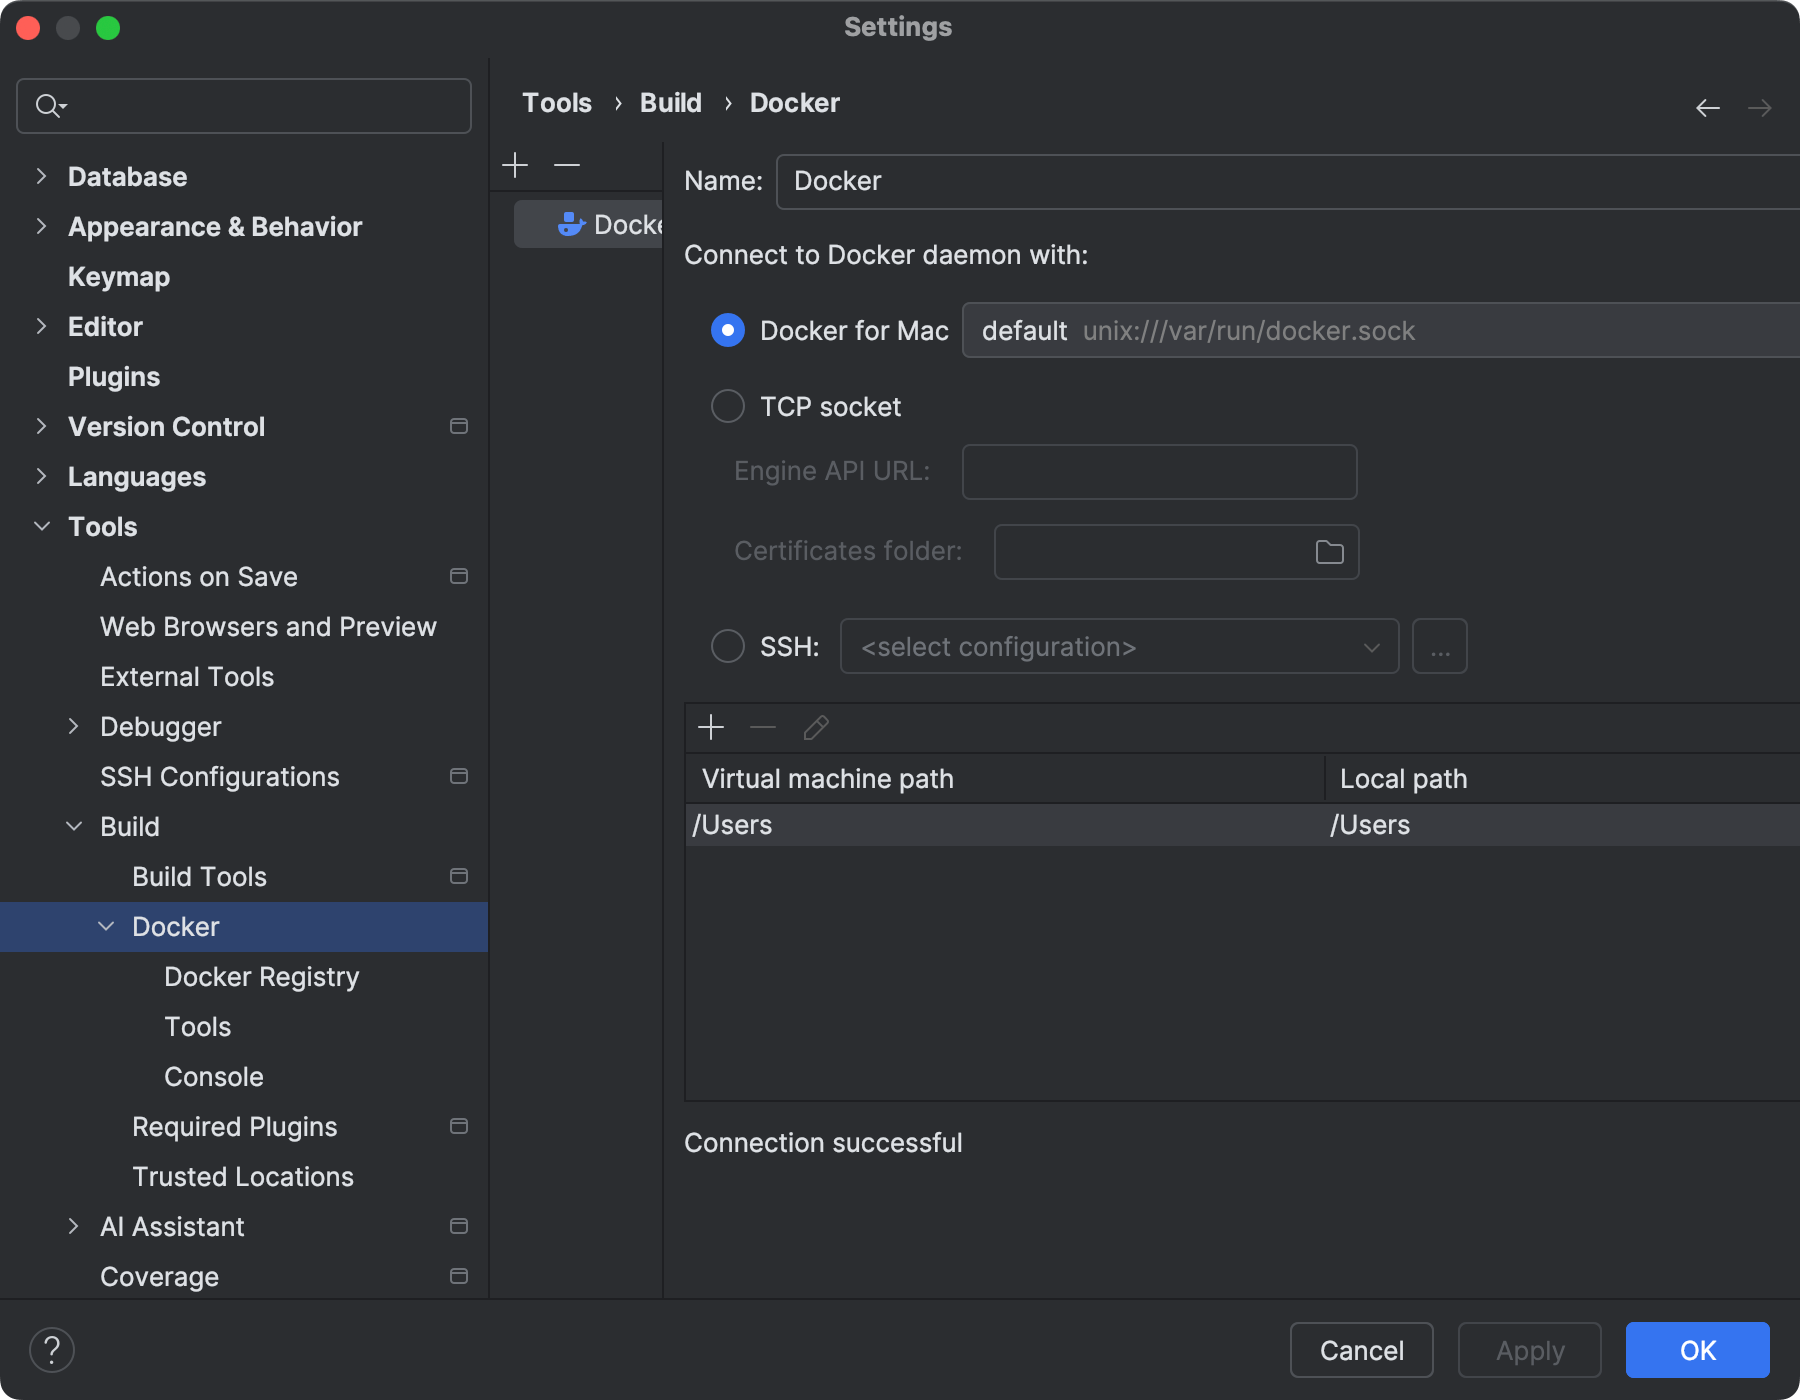Select the /Users path mapping row
Screen dimensions: 1800x1400
pyautogui.click(x=1000, y=825)
